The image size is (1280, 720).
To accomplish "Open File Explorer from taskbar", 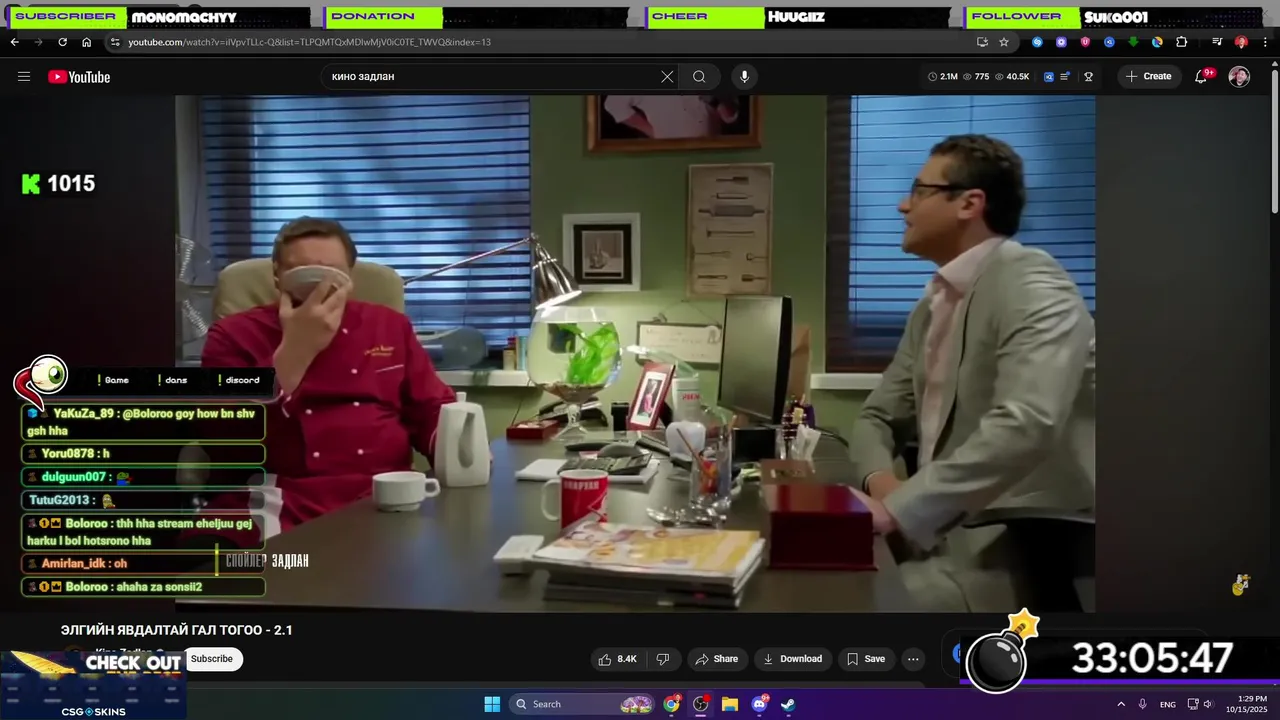I will (x=730, y=704).
